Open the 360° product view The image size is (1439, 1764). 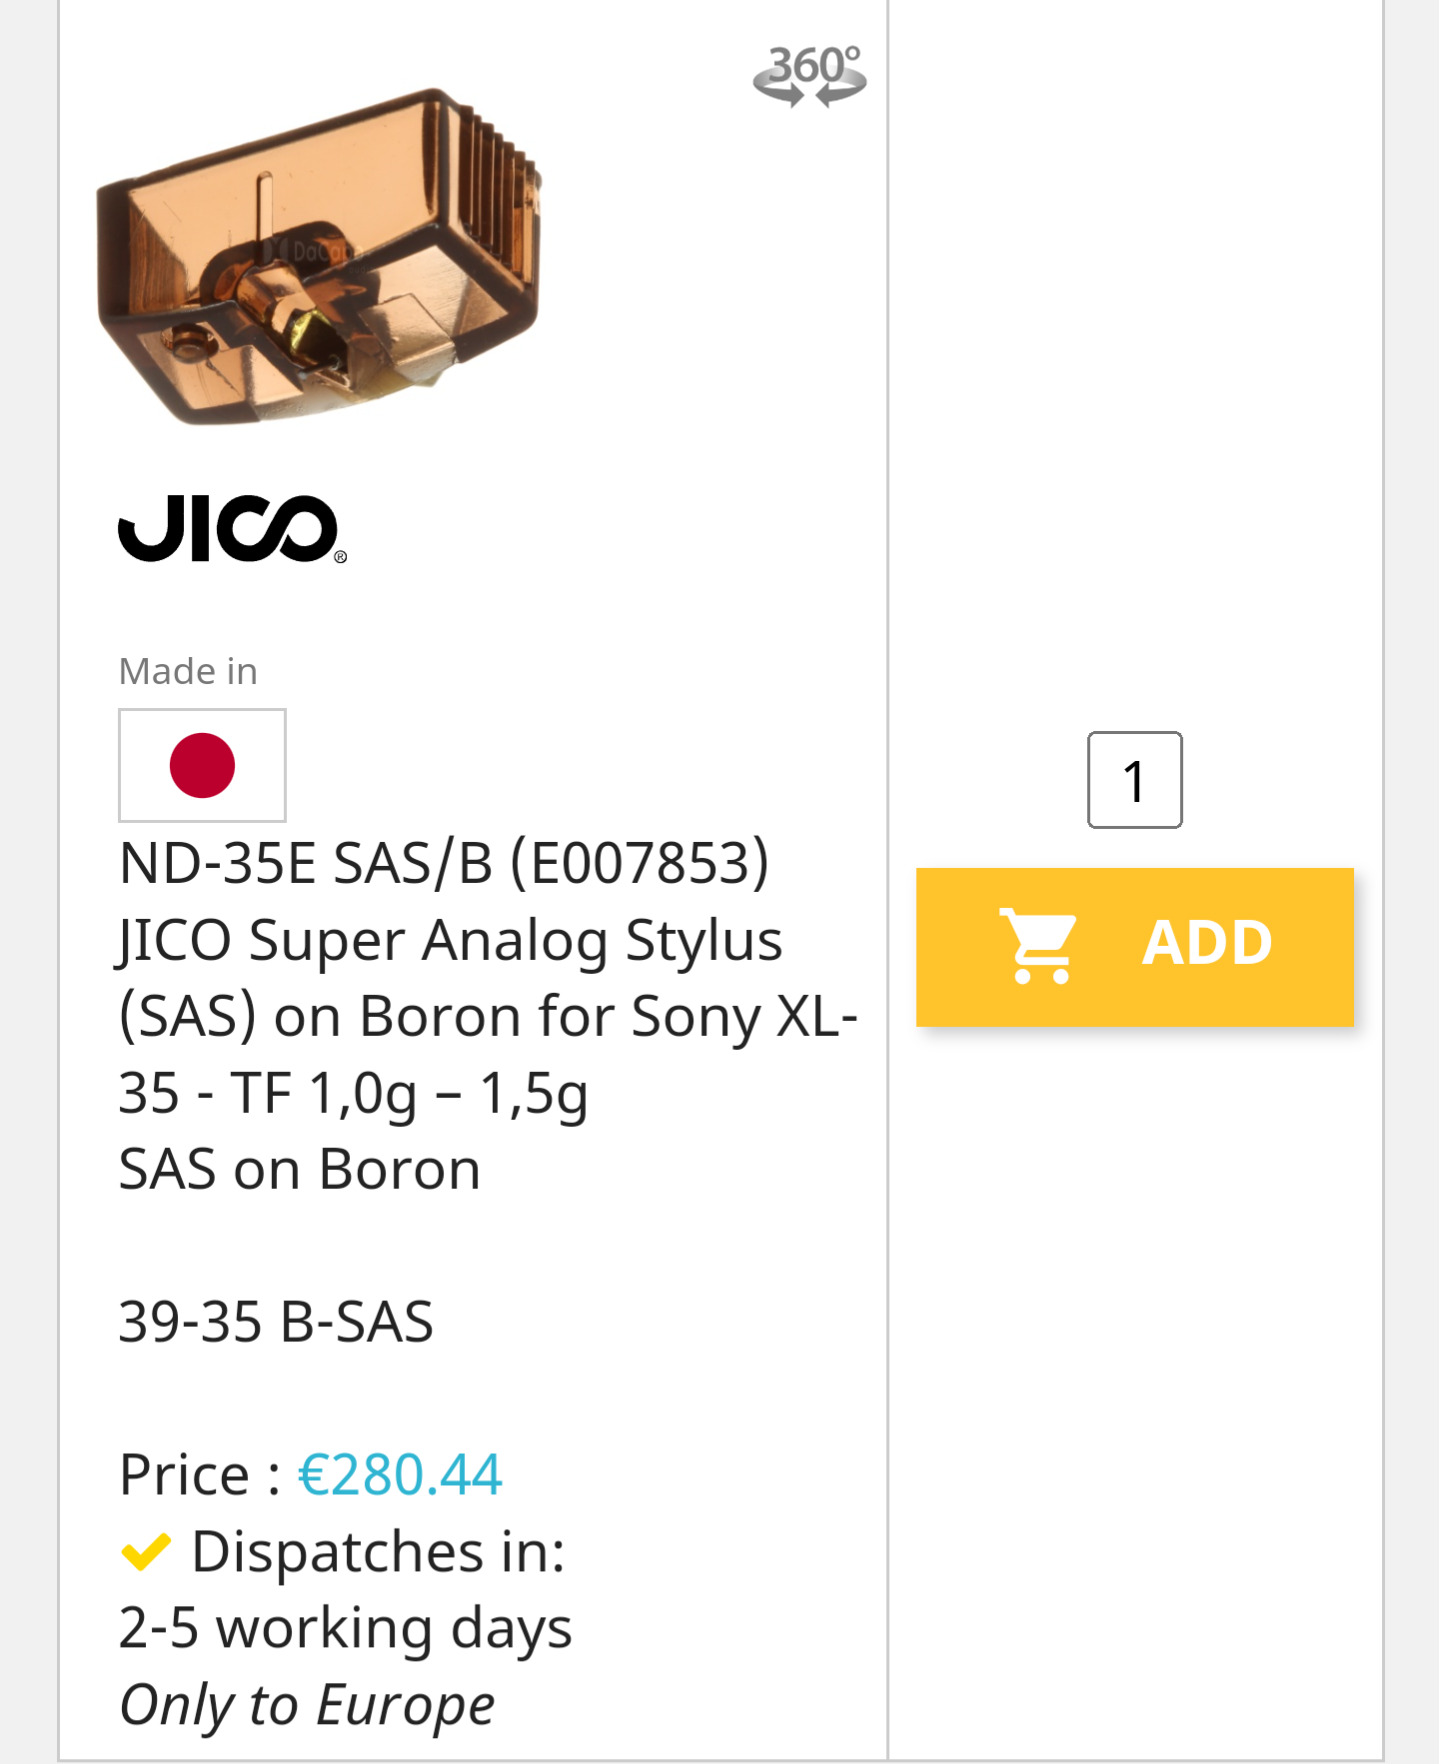[x=809, y=75]
